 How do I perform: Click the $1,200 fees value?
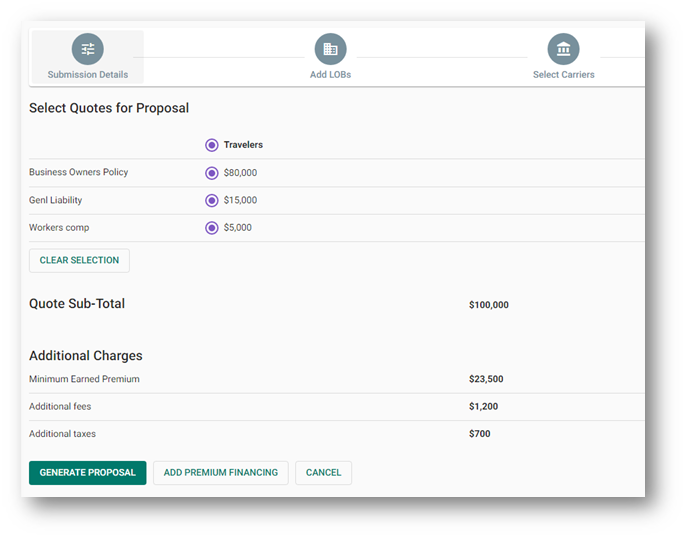click(483, 406)
